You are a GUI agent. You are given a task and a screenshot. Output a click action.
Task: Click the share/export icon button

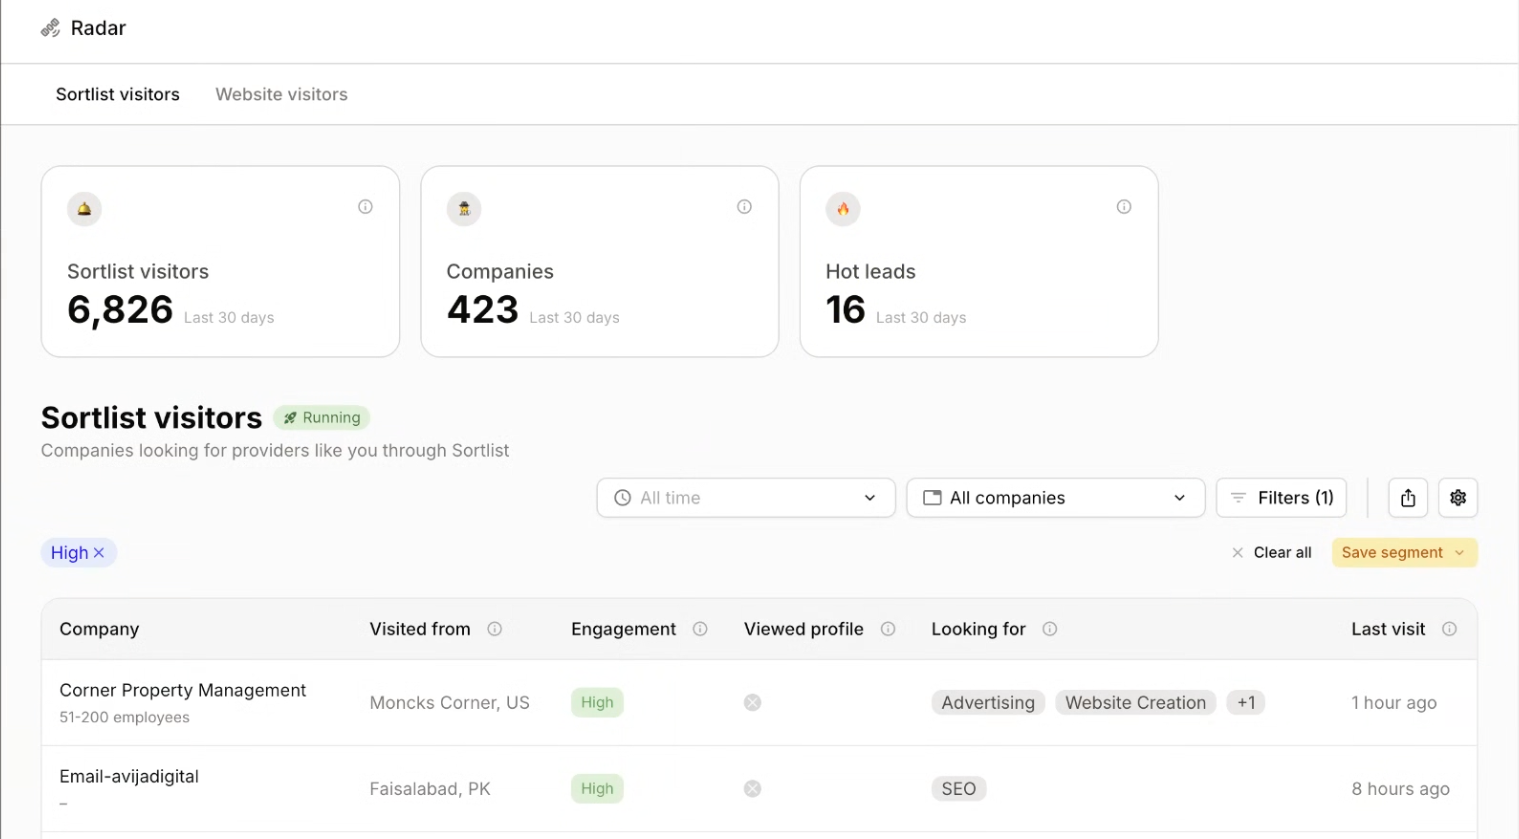coord(1408,498)
